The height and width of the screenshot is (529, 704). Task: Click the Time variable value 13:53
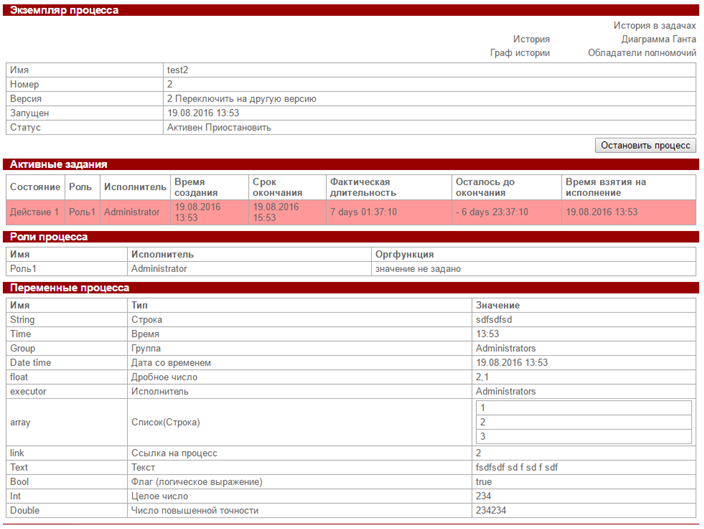(x=488, y=334)
